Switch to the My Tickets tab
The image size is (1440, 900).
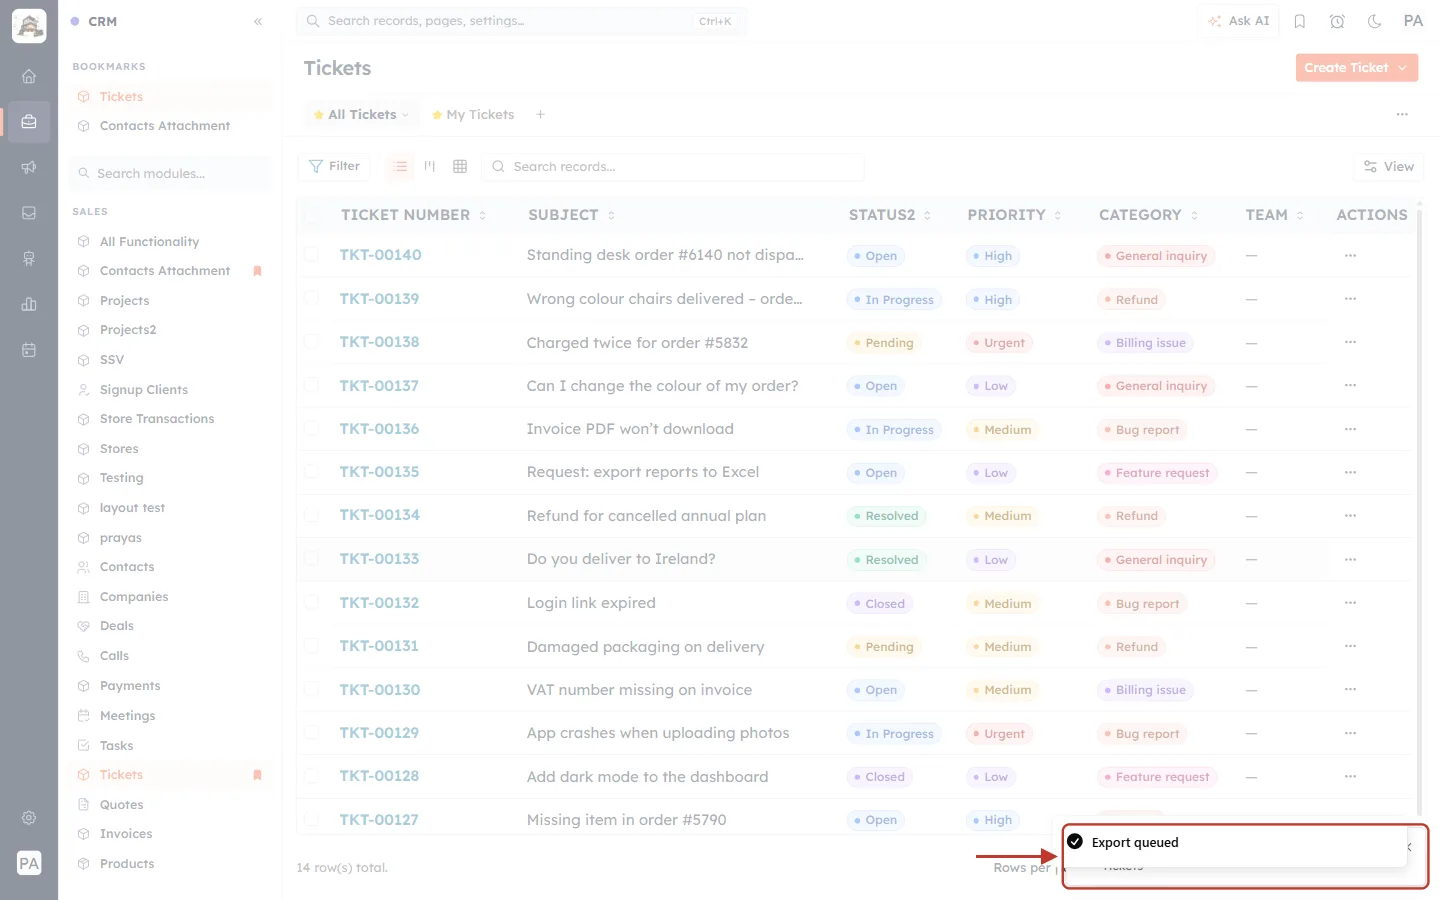pyautogui.click(x=473, y=115)
